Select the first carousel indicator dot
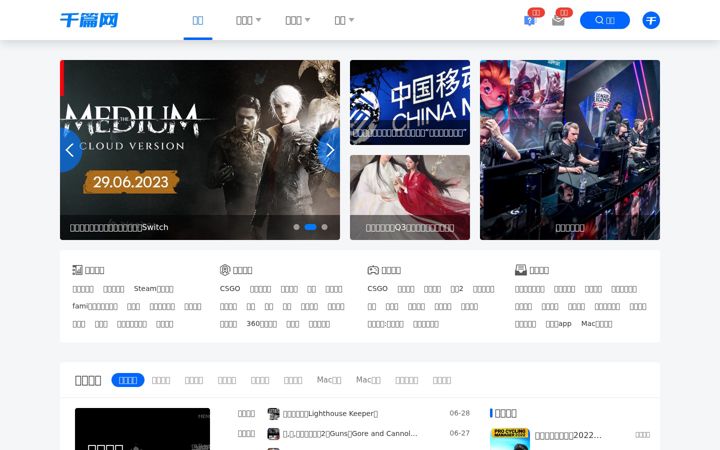Viewport: 720px width, 450px height. (x=296, y=227)
